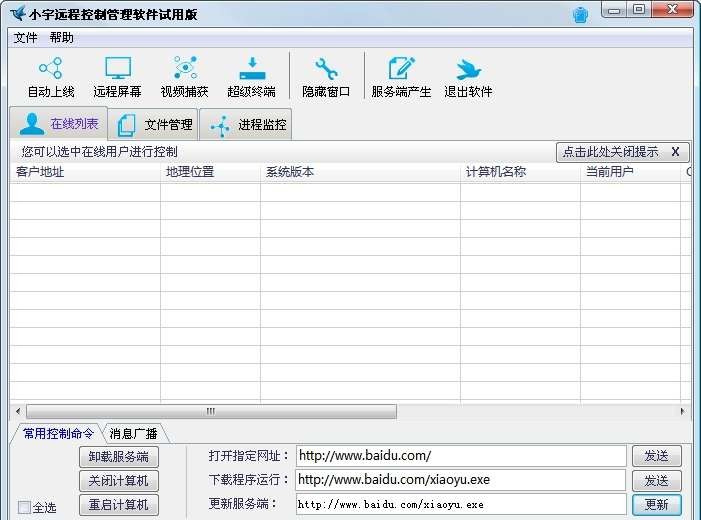Select the 常用控制命令 bottom tab
This screenshot has width=701, height=520.
58,433
